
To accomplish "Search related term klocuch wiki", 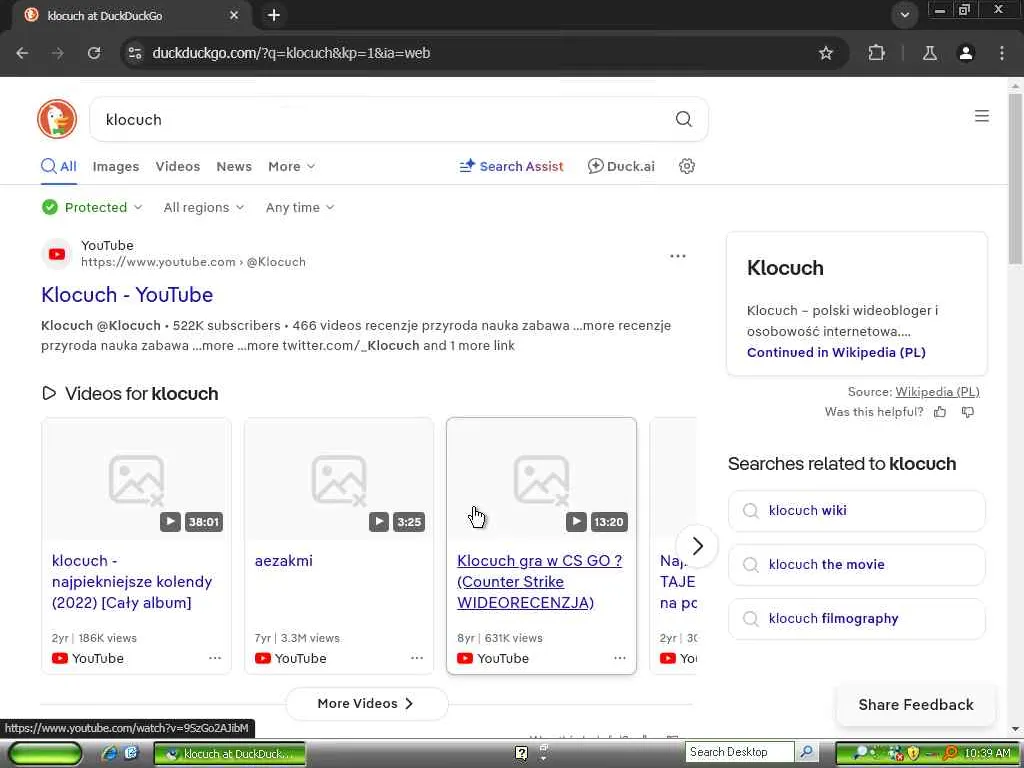I will pos(856,511).
